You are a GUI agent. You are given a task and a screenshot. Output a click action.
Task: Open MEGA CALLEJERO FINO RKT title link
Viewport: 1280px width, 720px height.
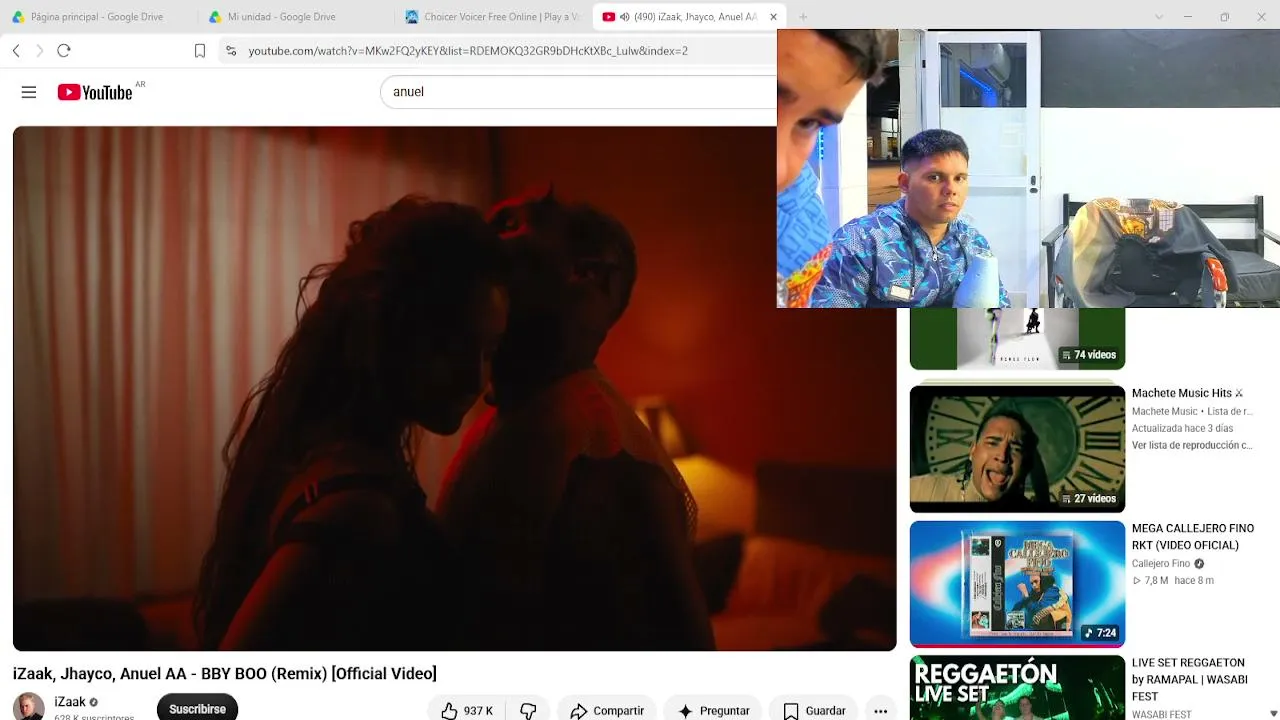[1193, 537]
